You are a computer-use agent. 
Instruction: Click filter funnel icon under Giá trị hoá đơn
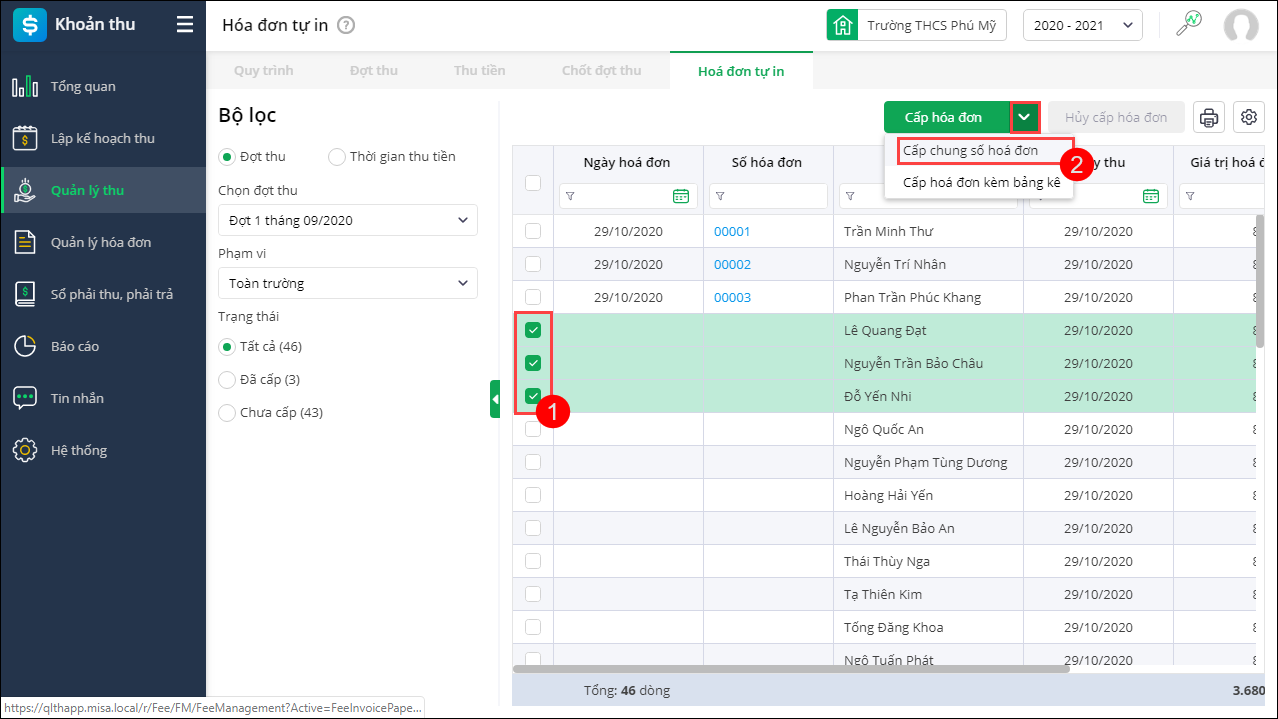tap(1190, 196)
